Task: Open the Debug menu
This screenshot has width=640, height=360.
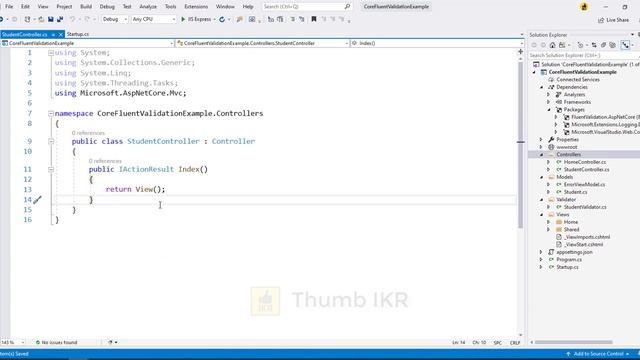Action: click(107, 7)
